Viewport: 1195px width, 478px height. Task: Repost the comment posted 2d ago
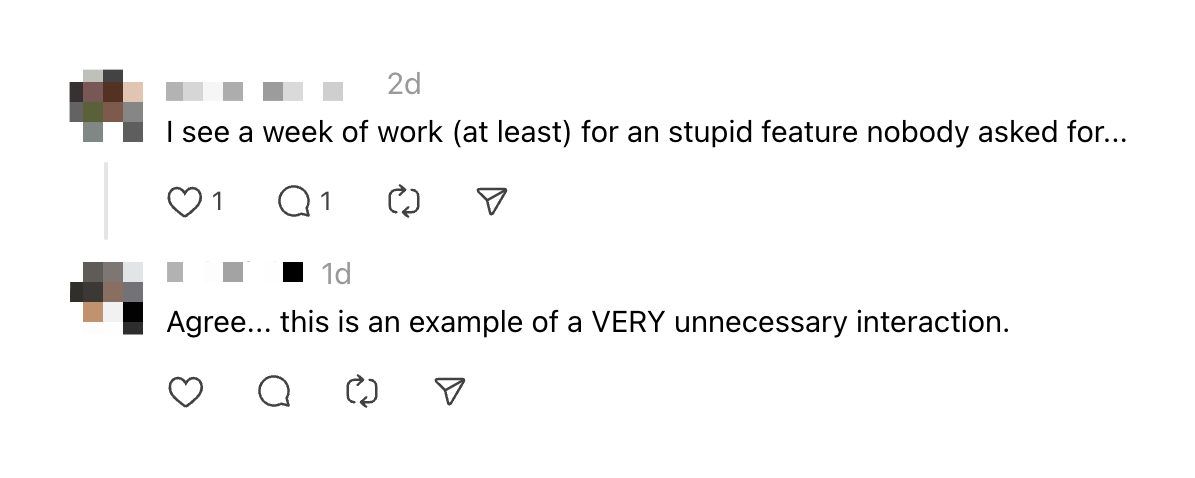coord(403,202)
